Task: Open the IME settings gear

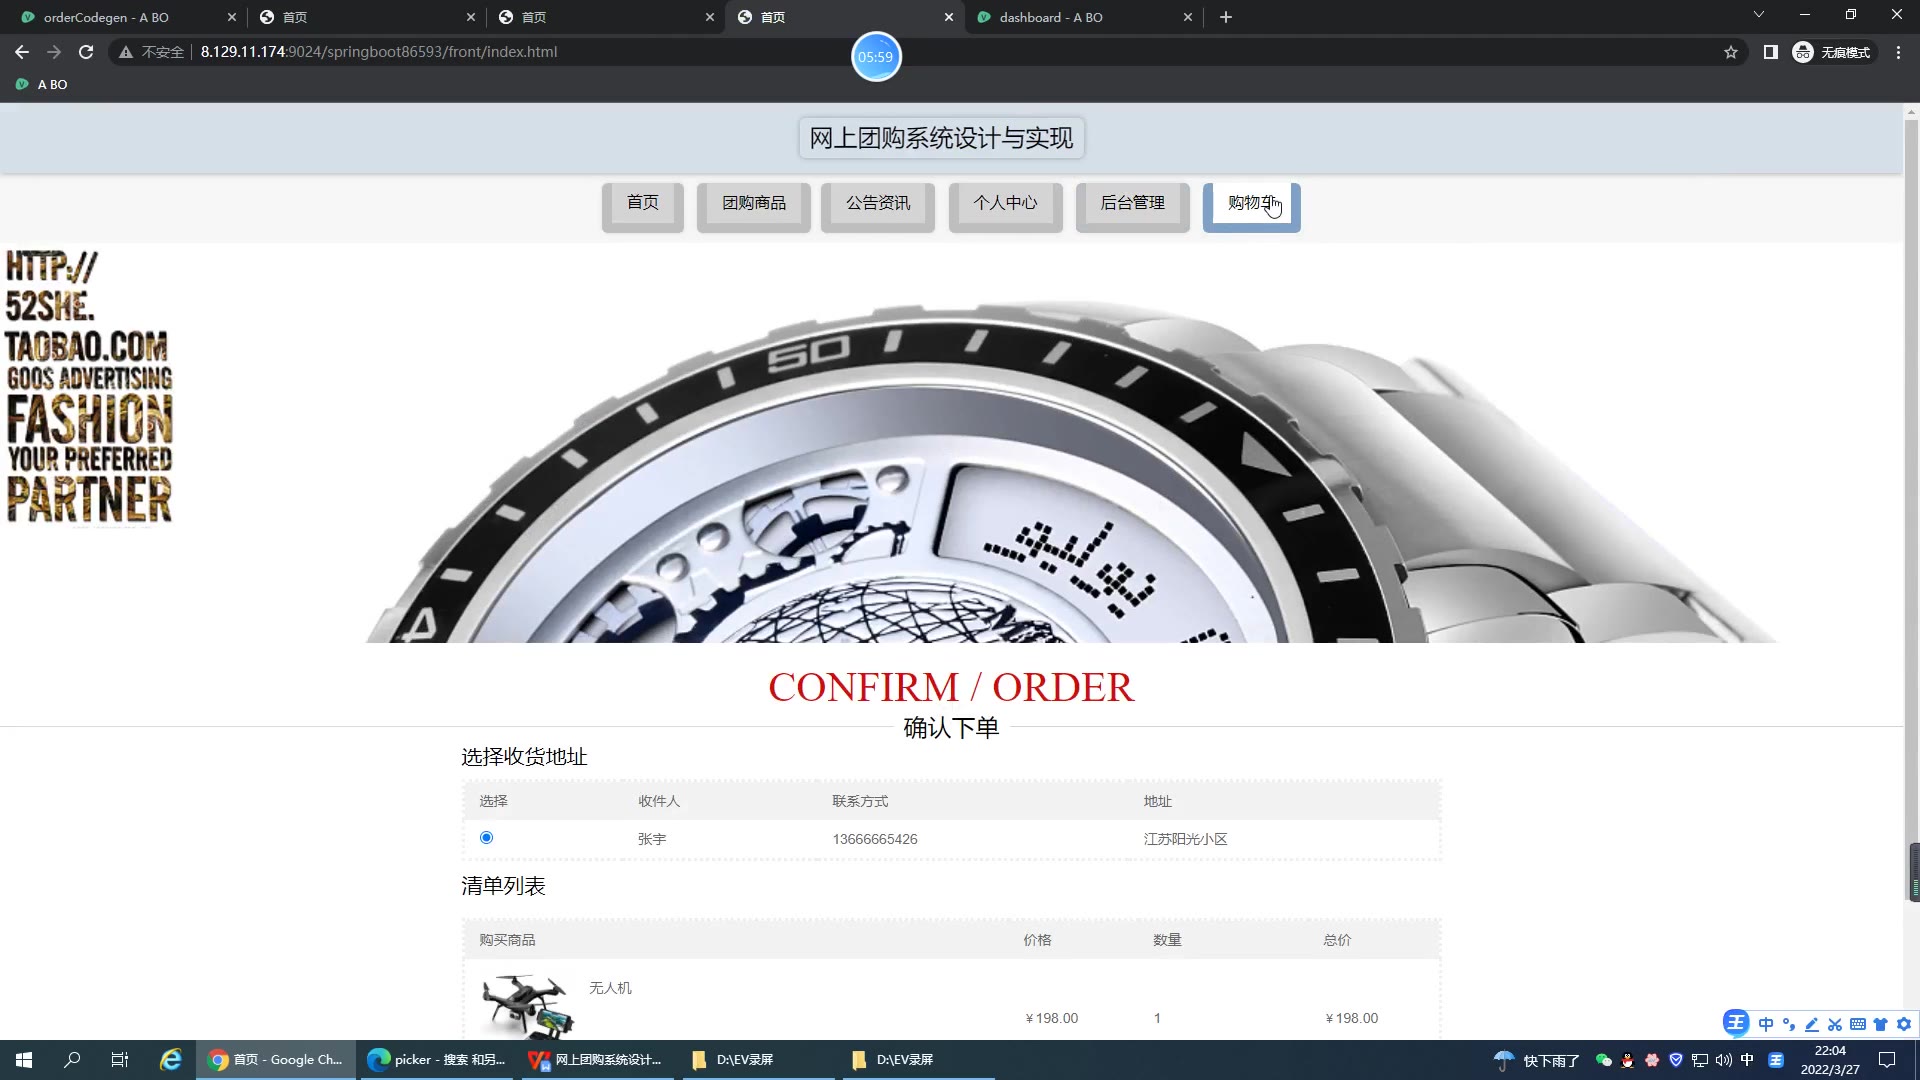Action: pyautogui.click(x=1904, y=1024)
